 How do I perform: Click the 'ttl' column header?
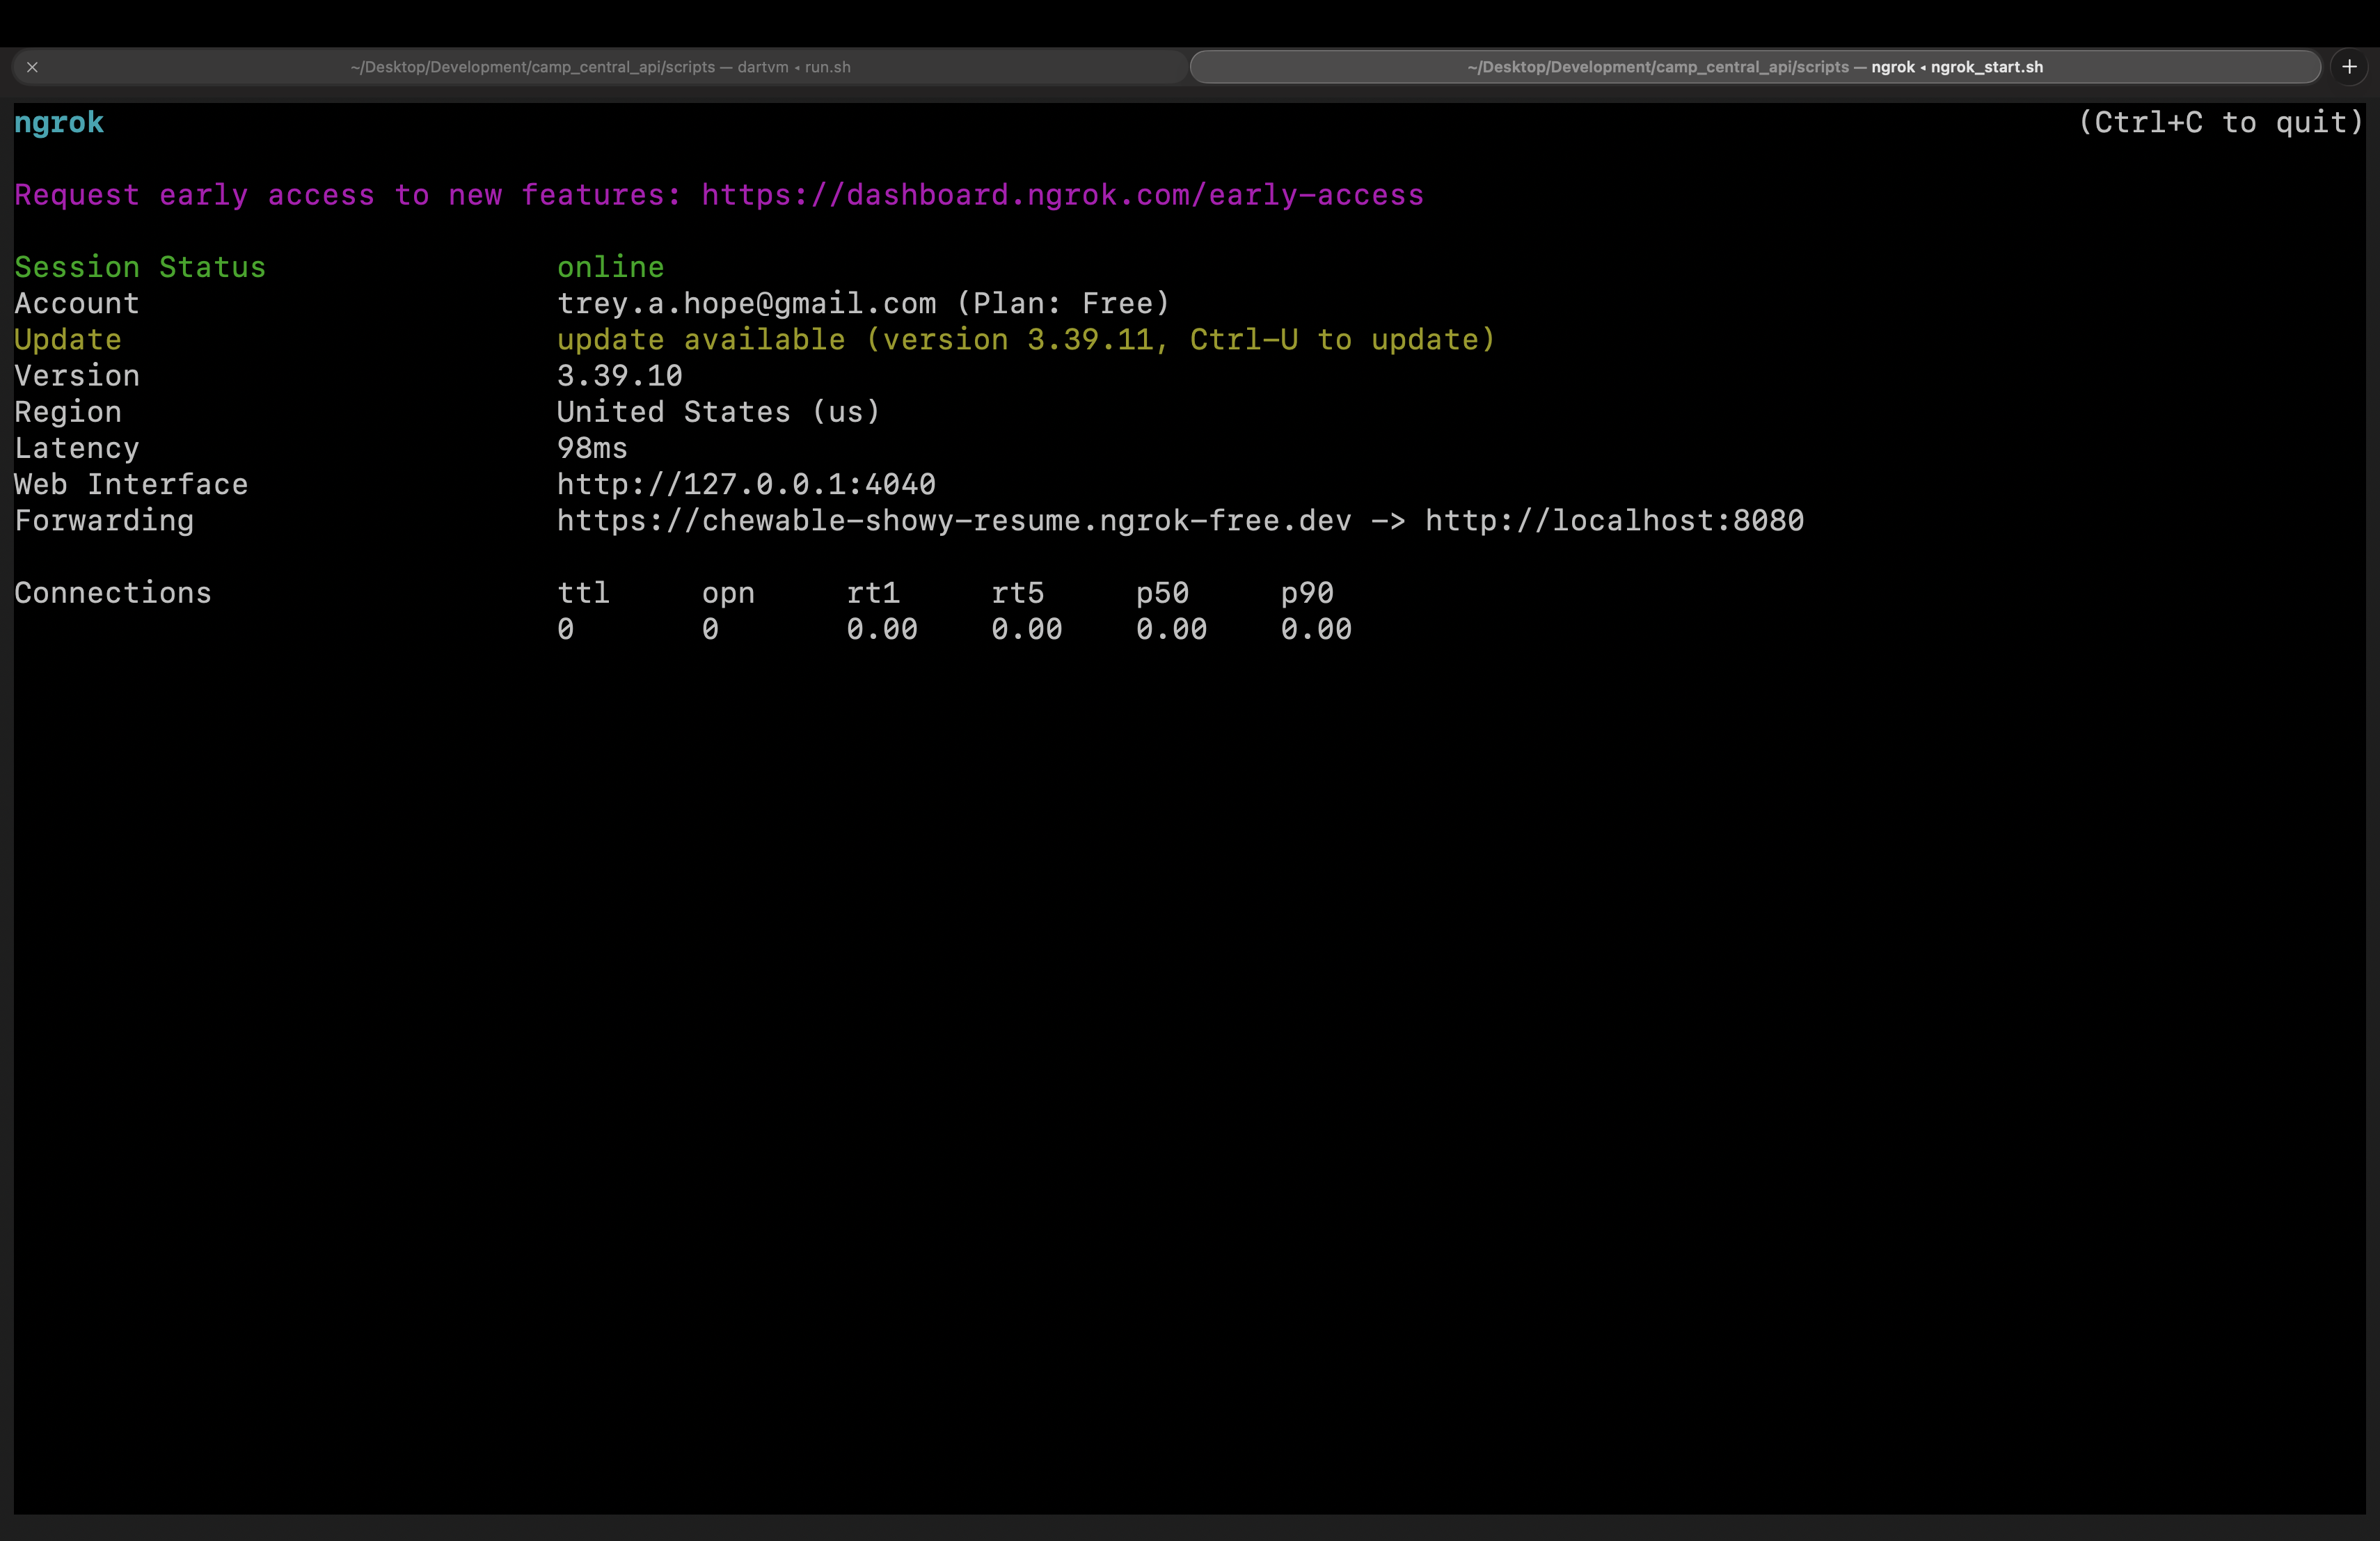pyautogui.click(x=583, y=593)
